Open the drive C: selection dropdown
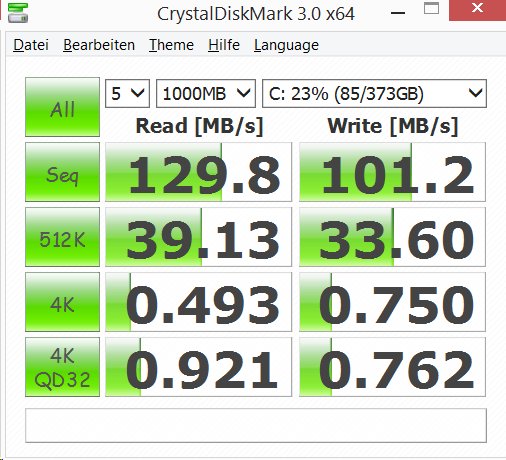Viewport: 506px width, 460px height. [374, 94]
